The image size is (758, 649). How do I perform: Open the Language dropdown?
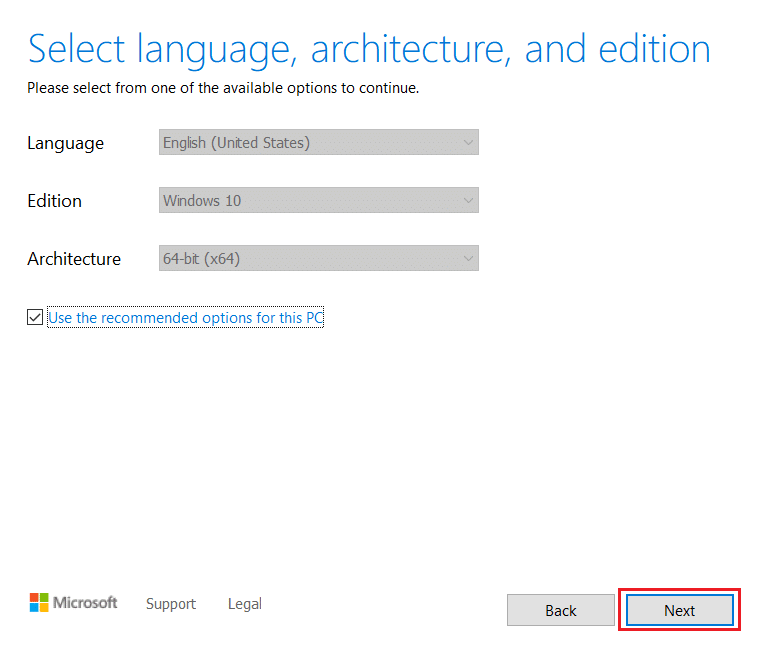[319, 142]
